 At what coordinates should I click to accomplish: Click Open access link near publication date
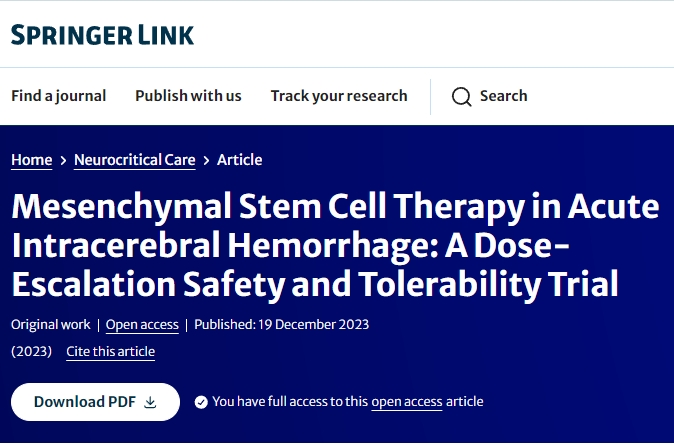click(142, 325)
